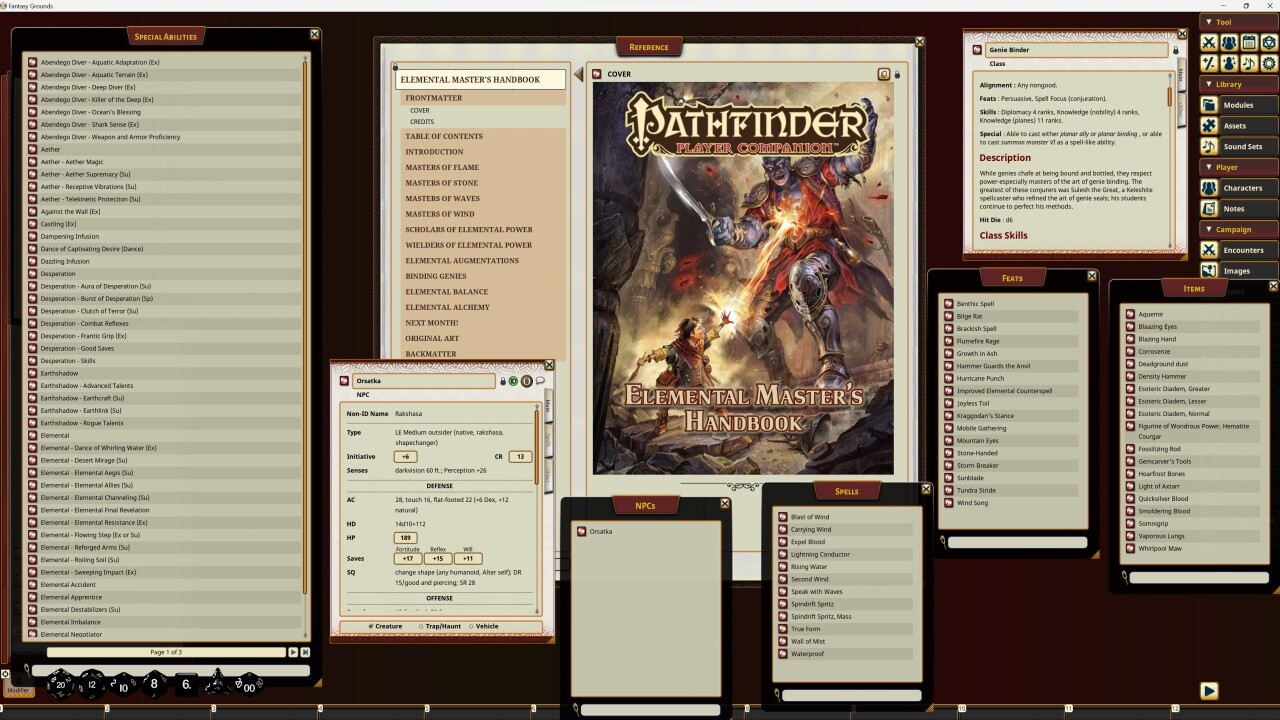Click the music note sound icon

click(1248, 63)
